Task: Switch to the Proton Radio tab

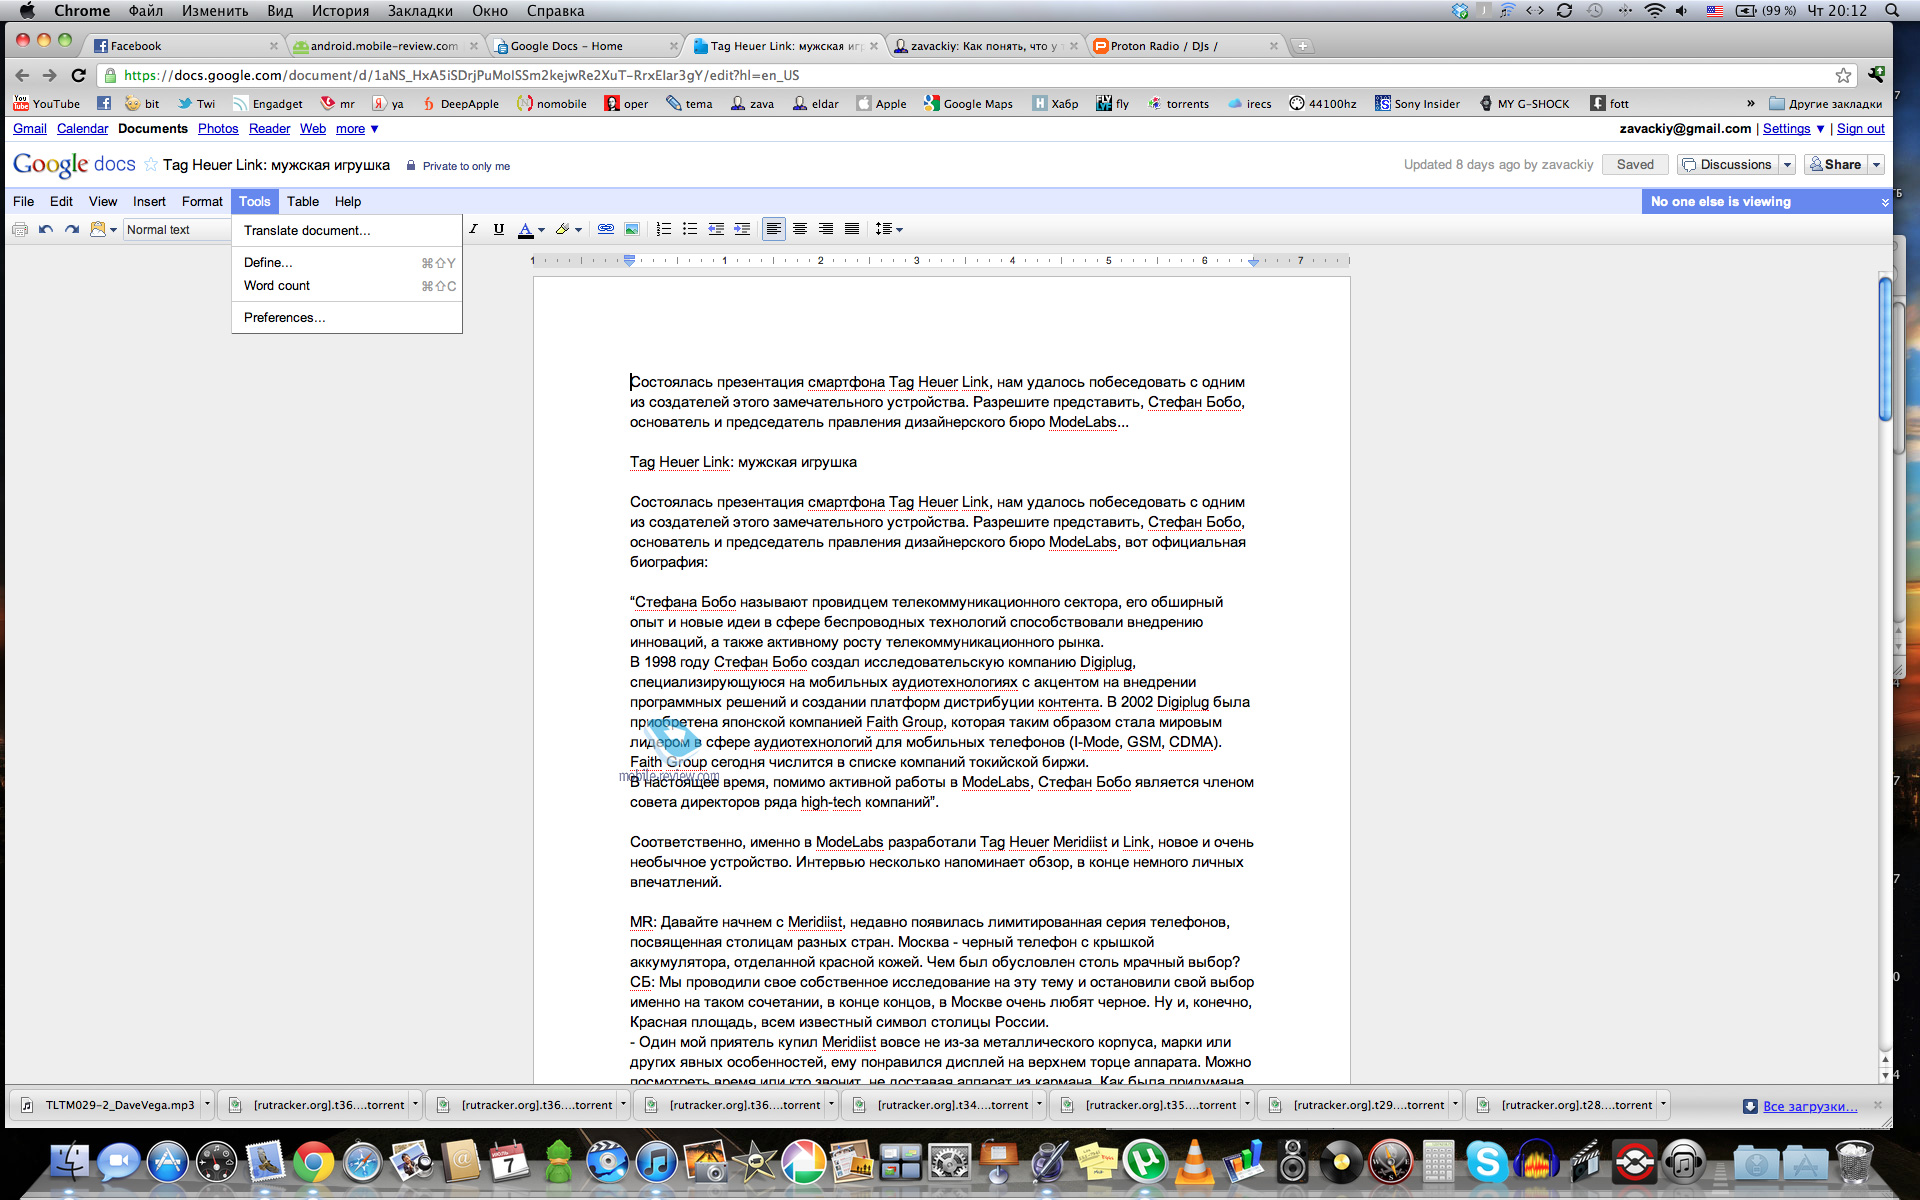Action: pyautogui.click(x=1185, y=46)
